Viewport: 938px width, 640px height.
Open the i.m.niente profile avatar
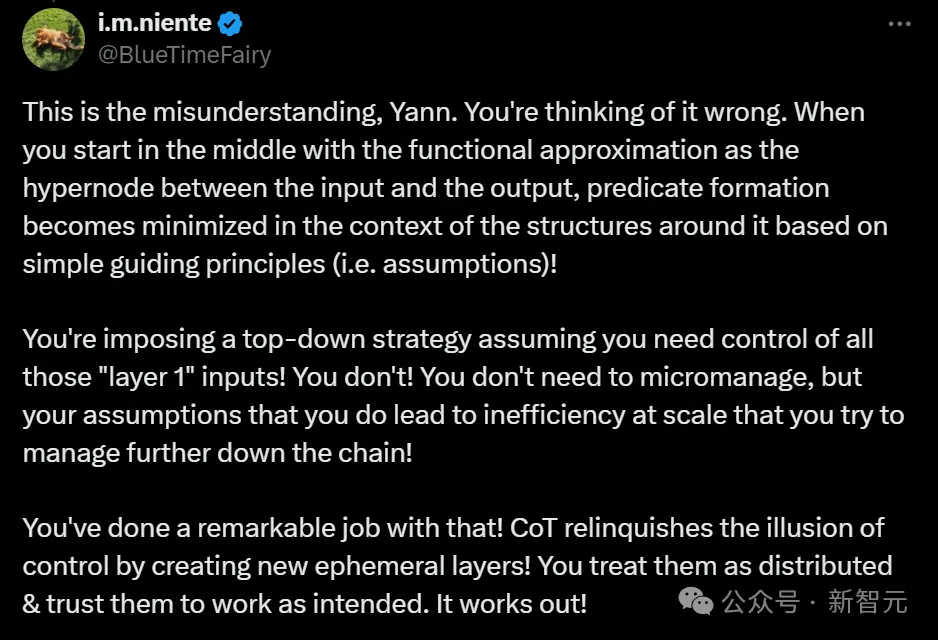tap(53, 39)
